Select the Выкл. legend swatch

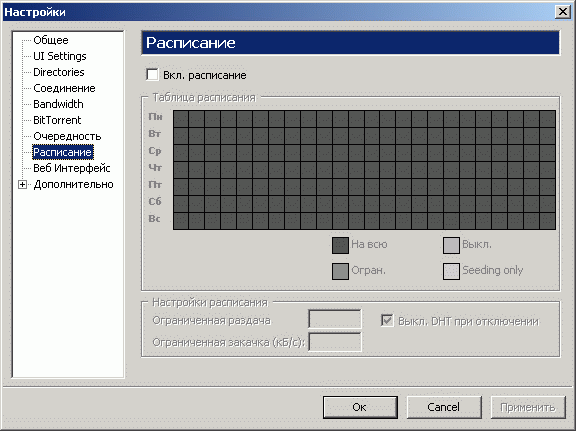pyautogui.click(x=451, y=245)
